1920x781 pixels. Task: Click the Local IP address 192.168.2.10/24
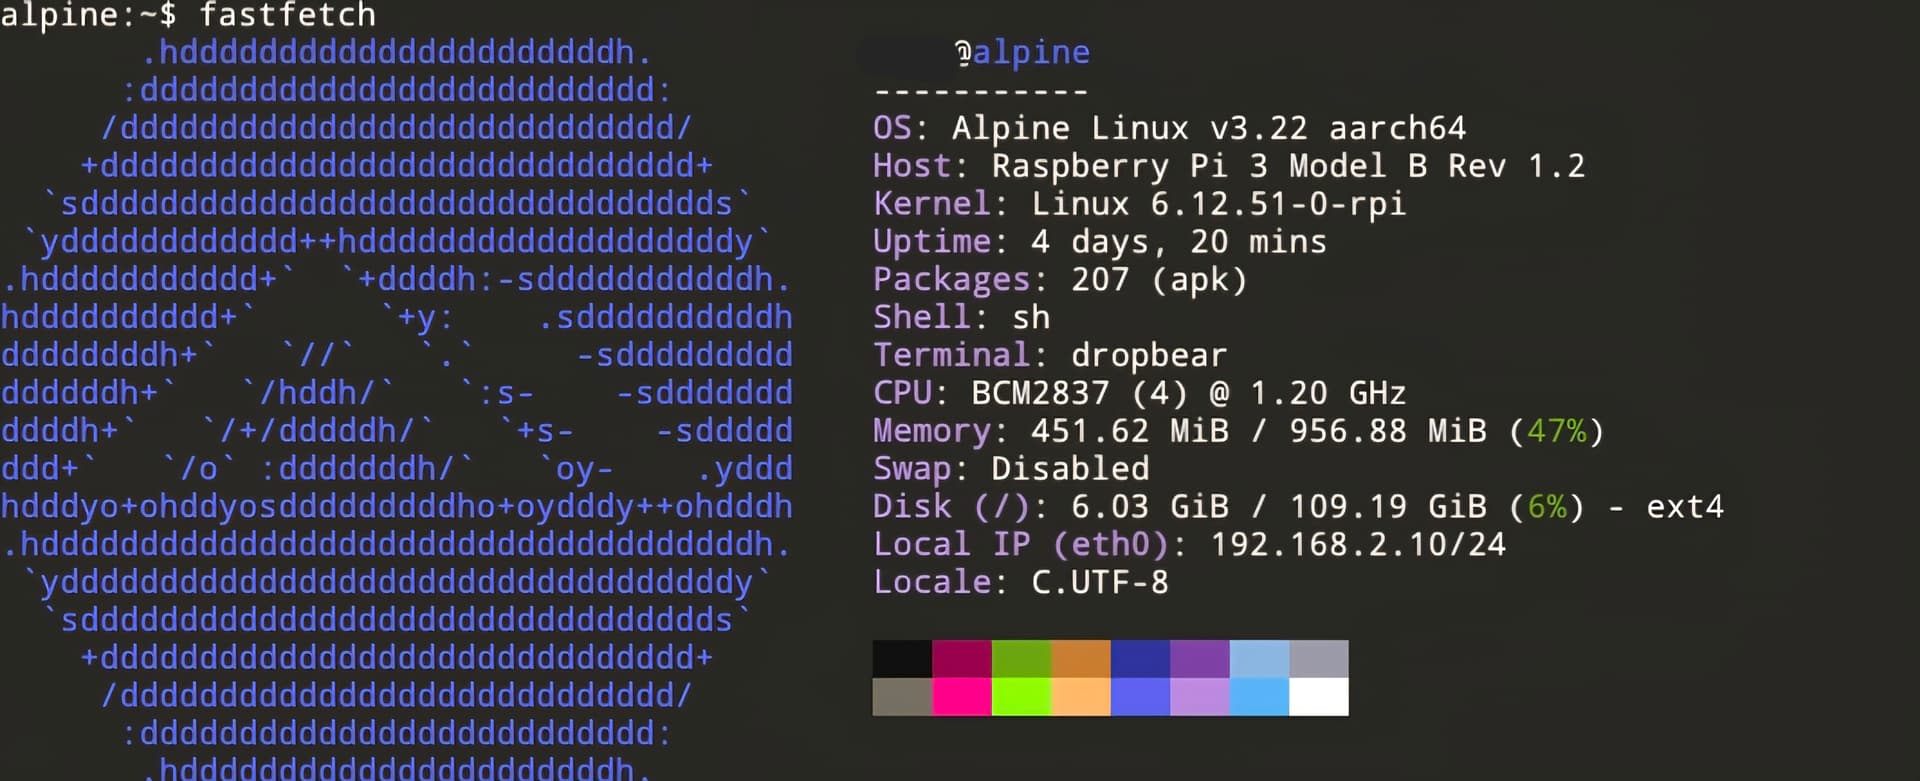coord(1357,544)
